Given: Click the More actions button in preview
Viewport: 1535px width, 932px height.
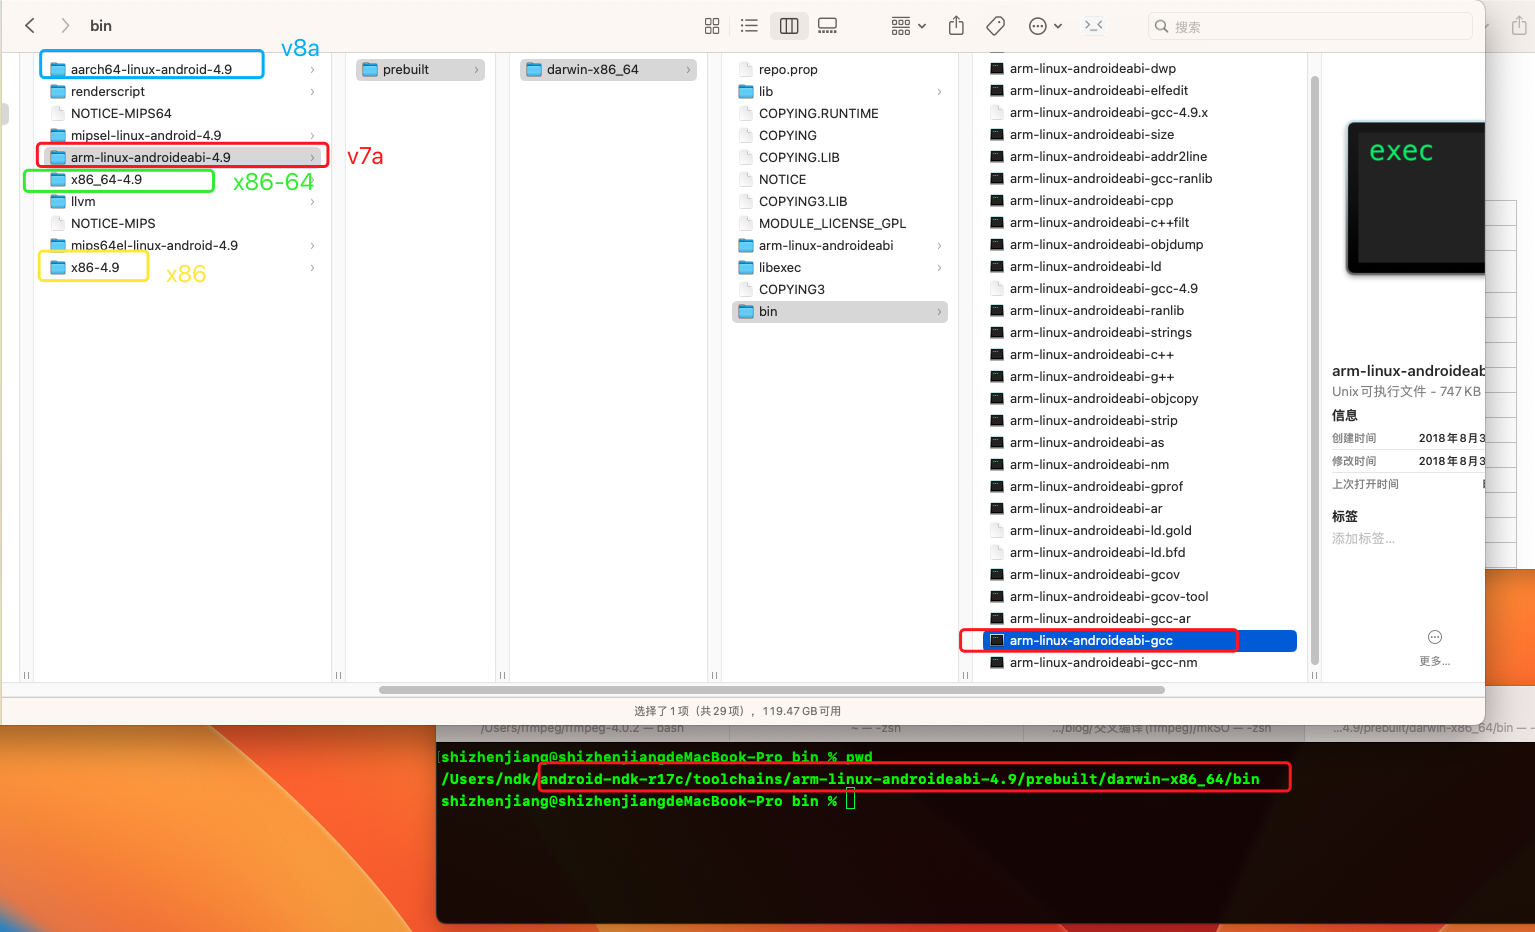Looking at the screenshot, I should click(x=1435, y=648).
